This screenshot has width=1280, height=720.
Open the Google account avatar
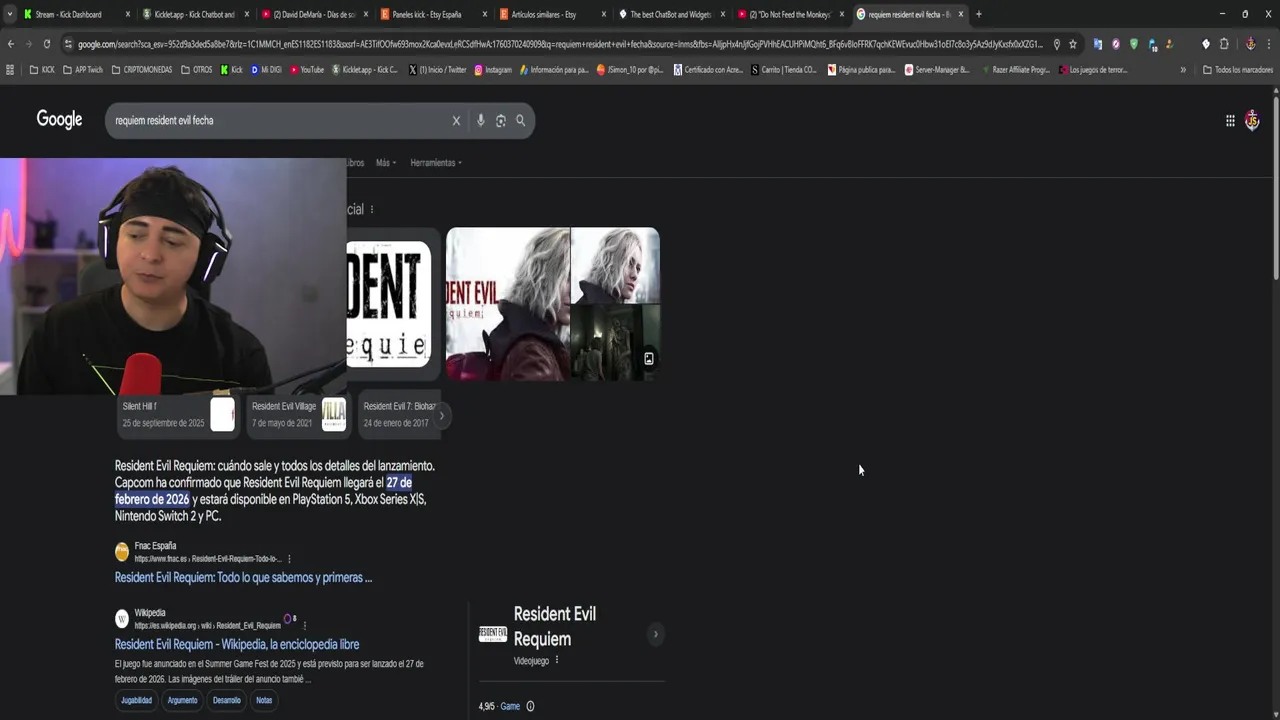tap(1252, 120)
